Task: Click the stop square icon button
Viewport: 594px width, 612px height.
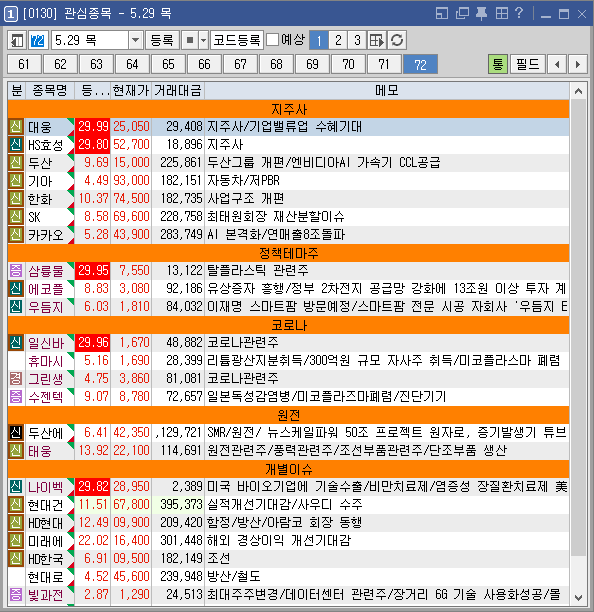Action: [x=190, y=40]
